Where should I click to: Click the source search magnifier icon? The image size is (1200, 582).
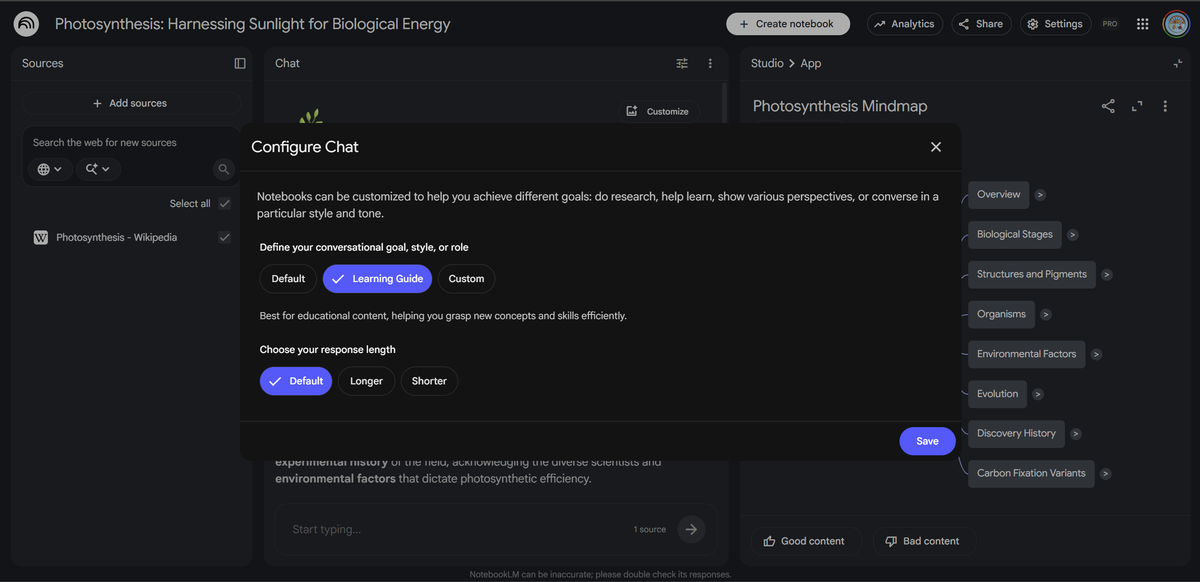224,169
